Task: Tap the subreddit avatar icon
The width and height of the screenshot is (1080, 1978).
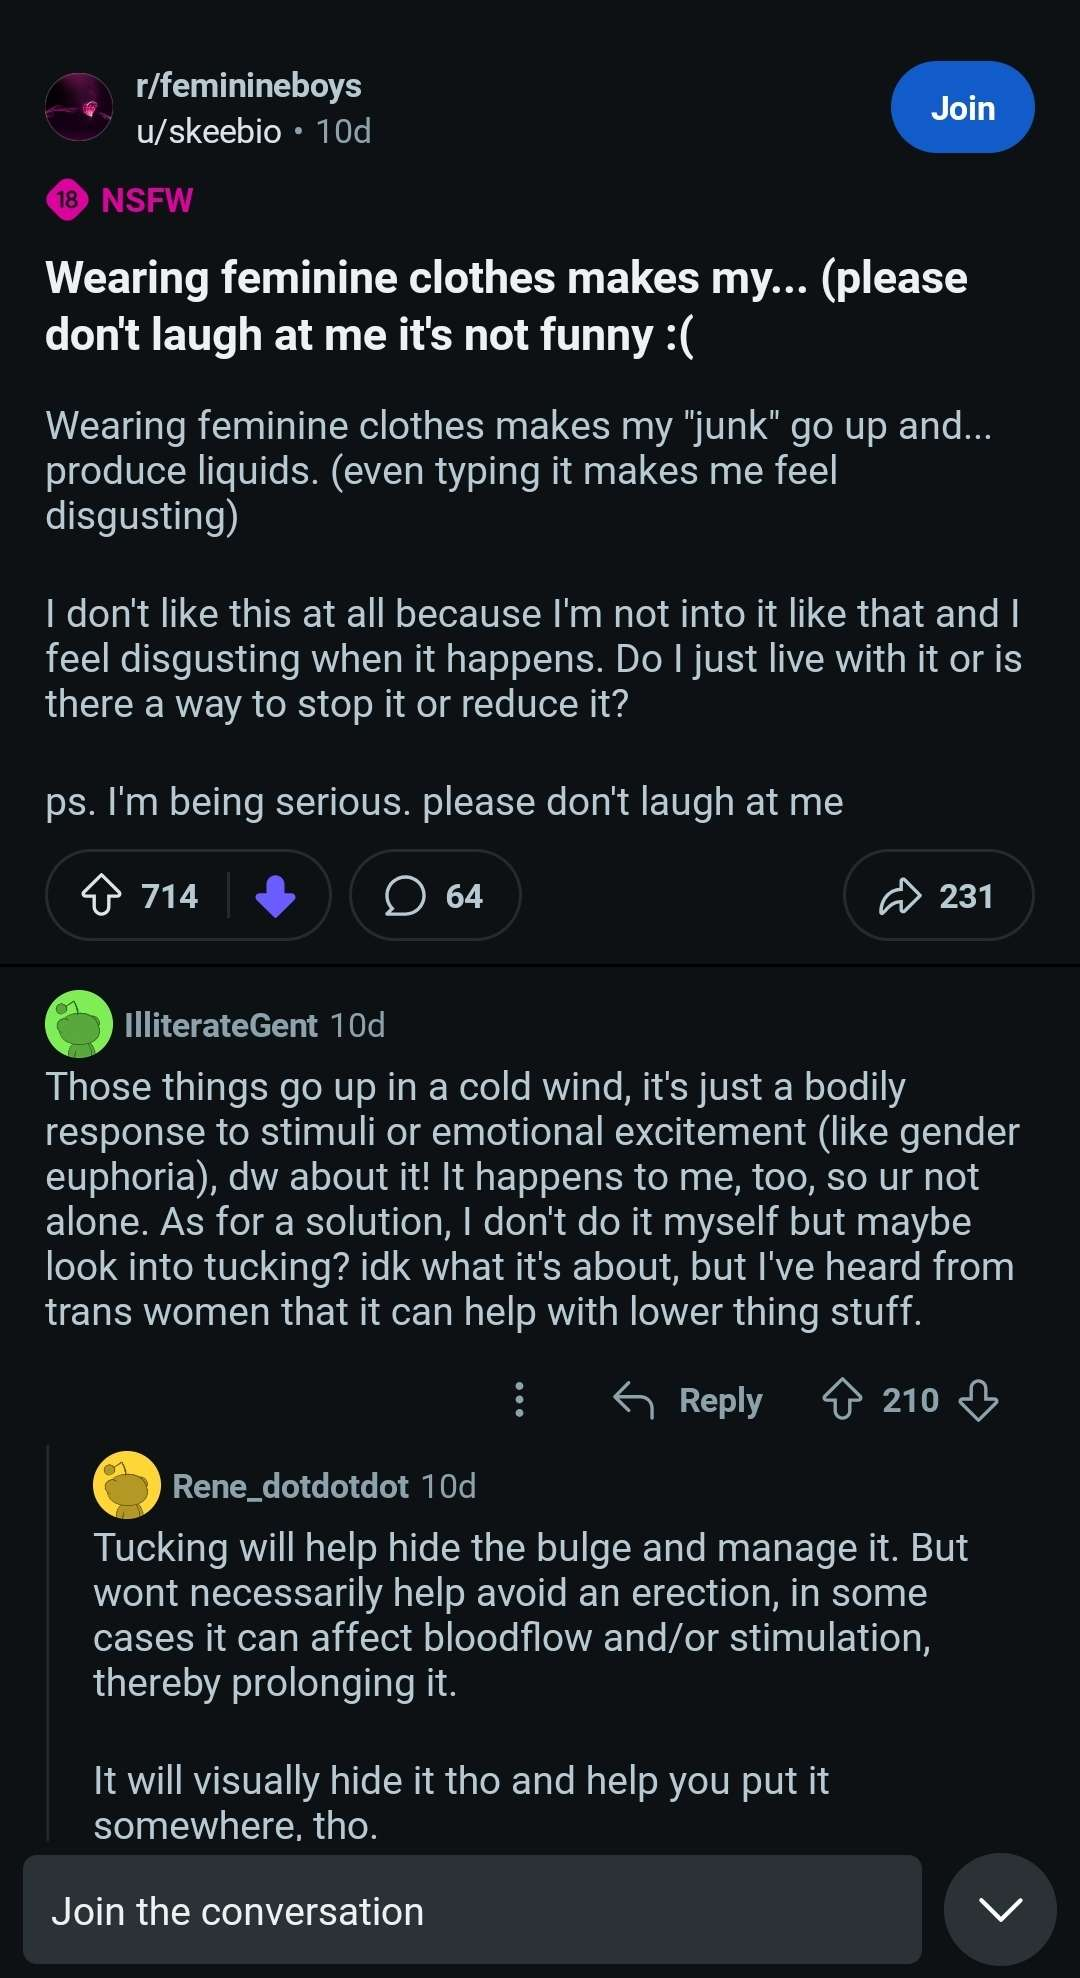Action: 79,107
